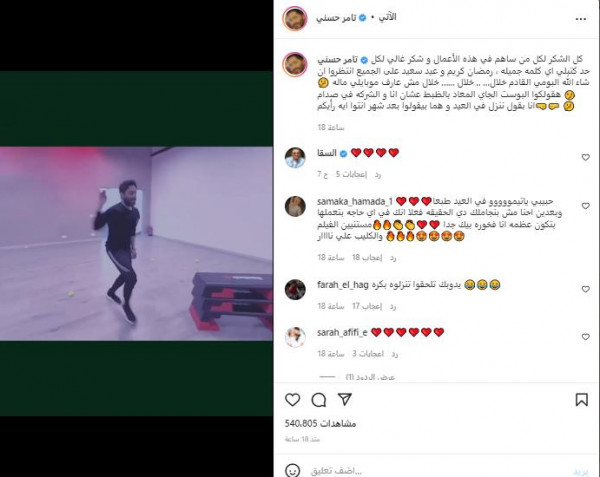Play the dancing video on the left
This screenshot has width=600, height=477.
click(x=136, y=244)
